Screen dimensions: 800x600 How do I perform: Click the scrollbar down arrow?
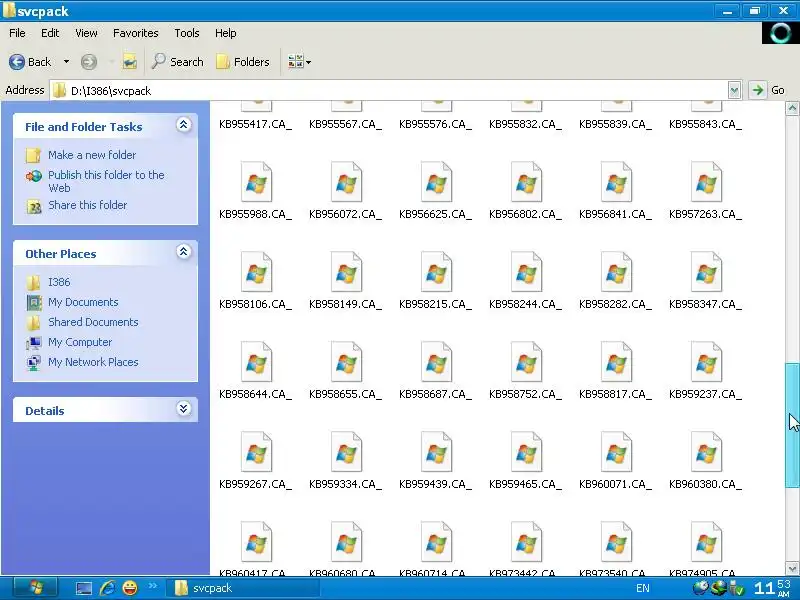point(792,568)
